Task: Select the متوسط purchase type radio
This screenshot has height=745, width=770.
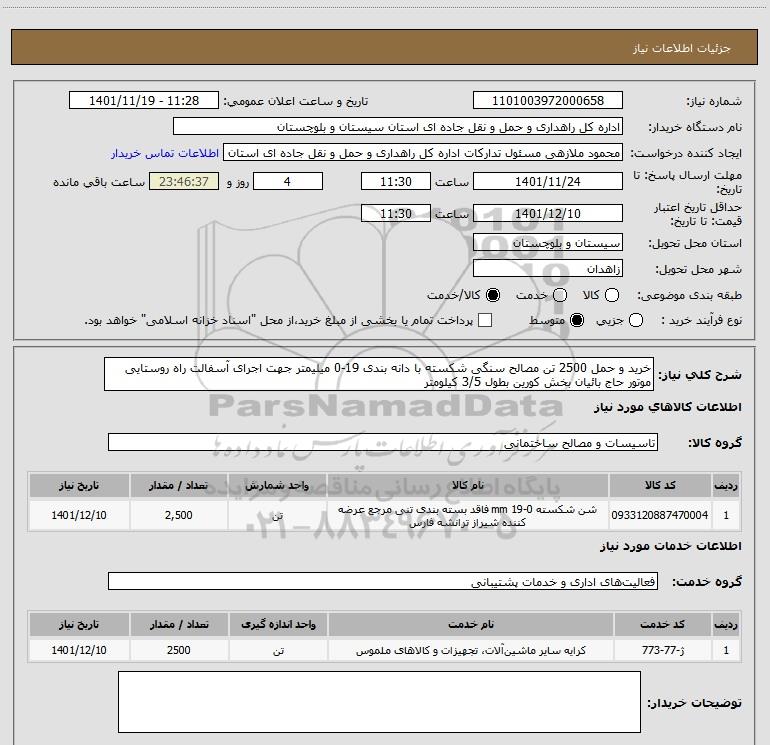Action: click(x=577, y=320)
